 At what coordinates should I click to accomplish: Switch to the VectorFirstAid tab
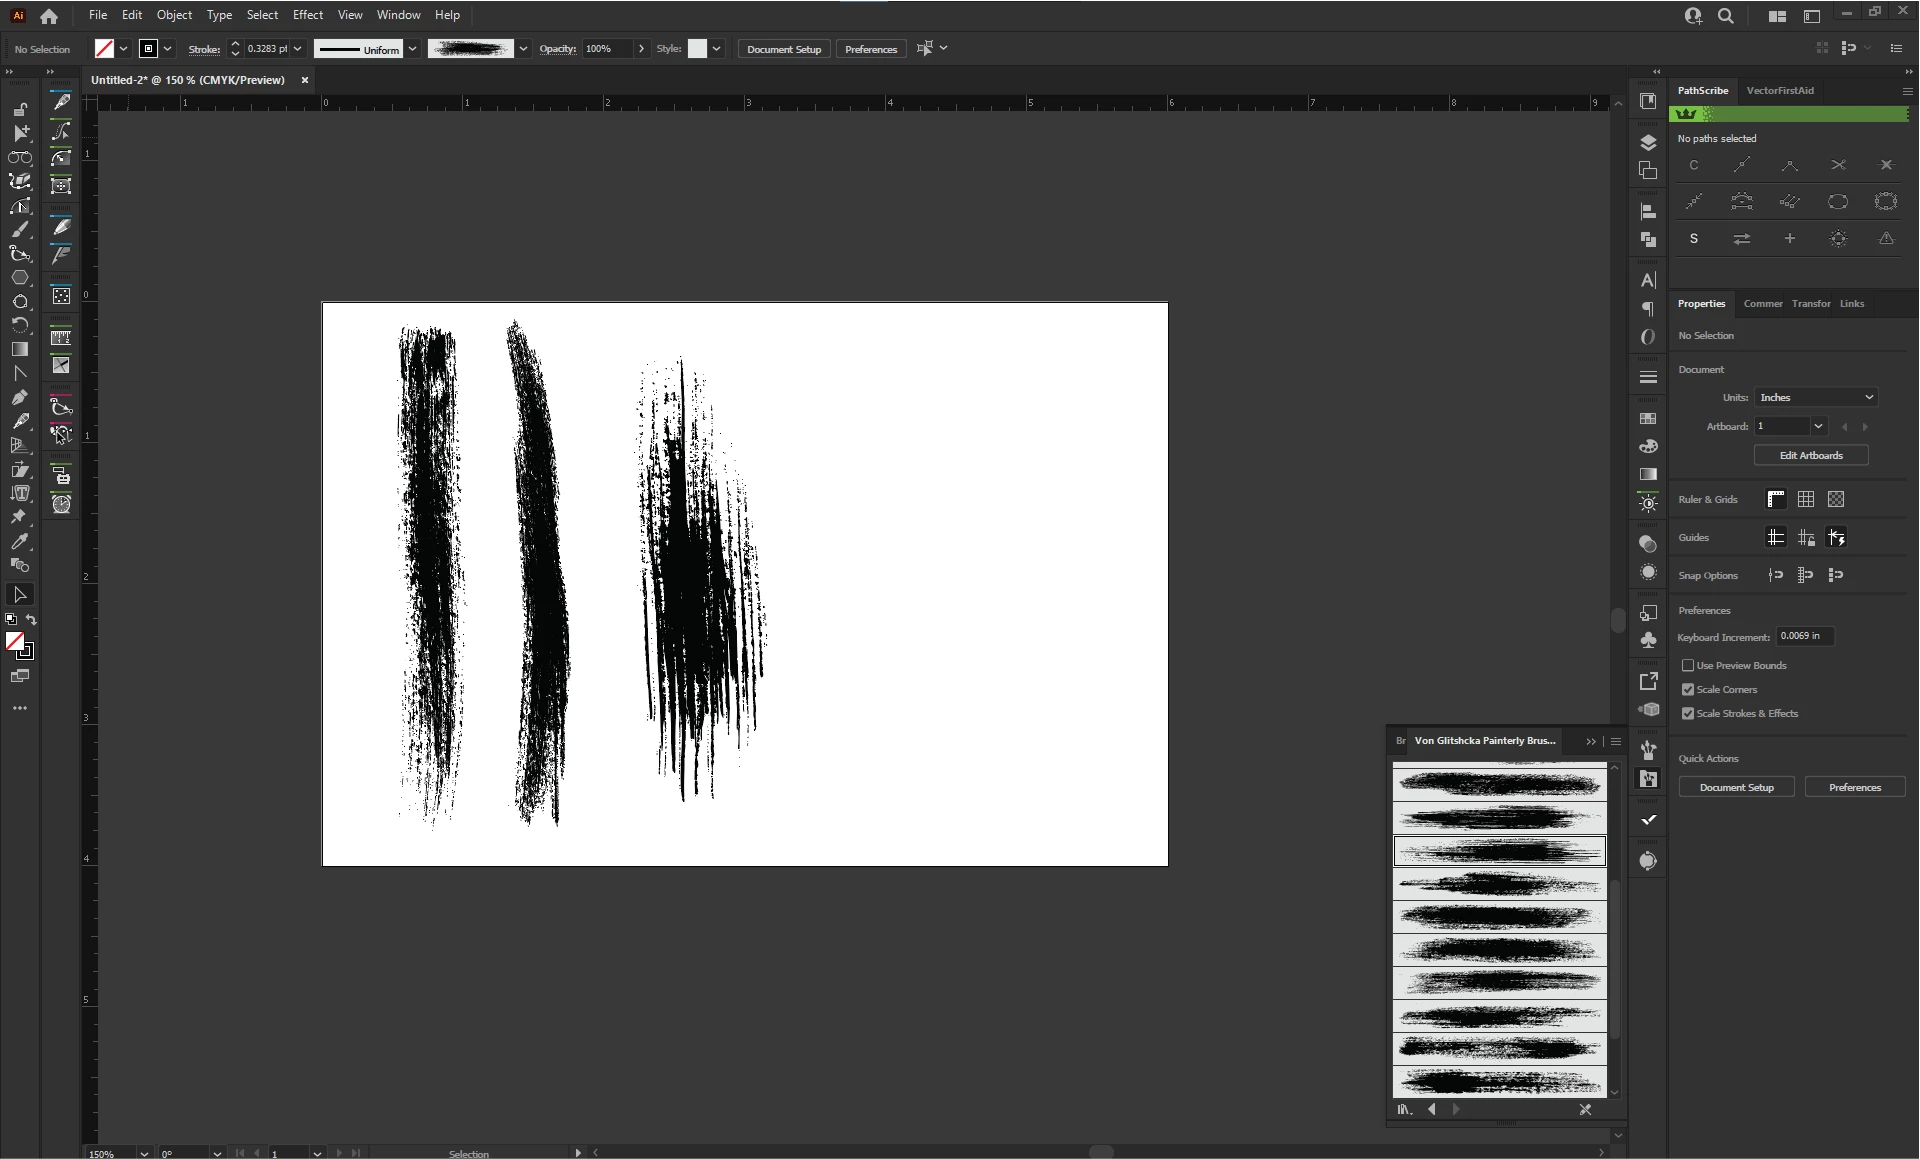(x=1779, y=90)
